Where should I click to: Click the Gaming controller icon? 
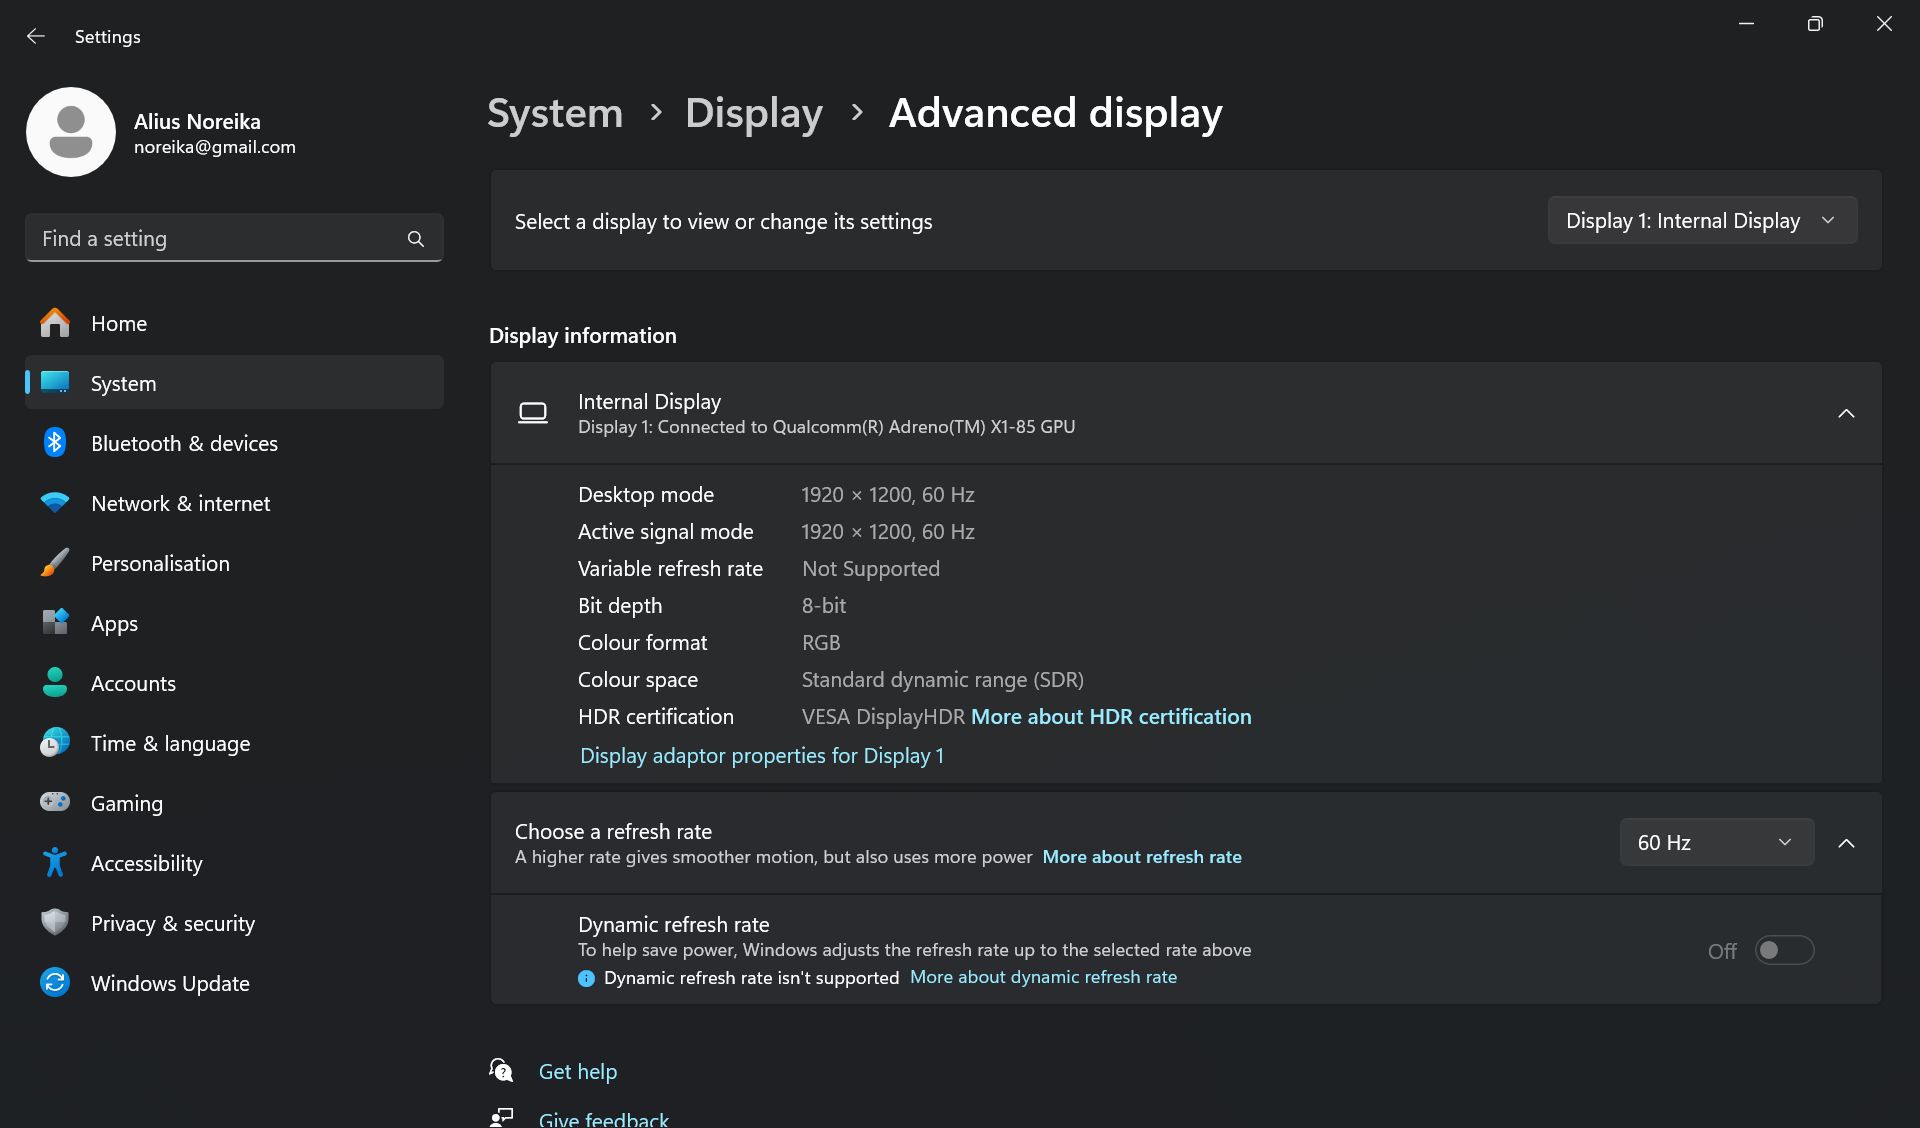(55, 803)
